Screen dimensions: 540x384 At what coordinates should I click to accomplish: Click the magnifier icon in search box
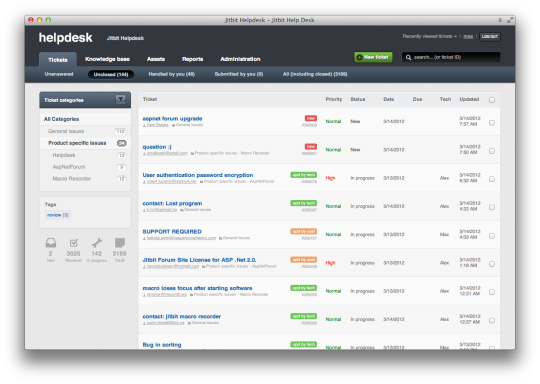[408, 58]
